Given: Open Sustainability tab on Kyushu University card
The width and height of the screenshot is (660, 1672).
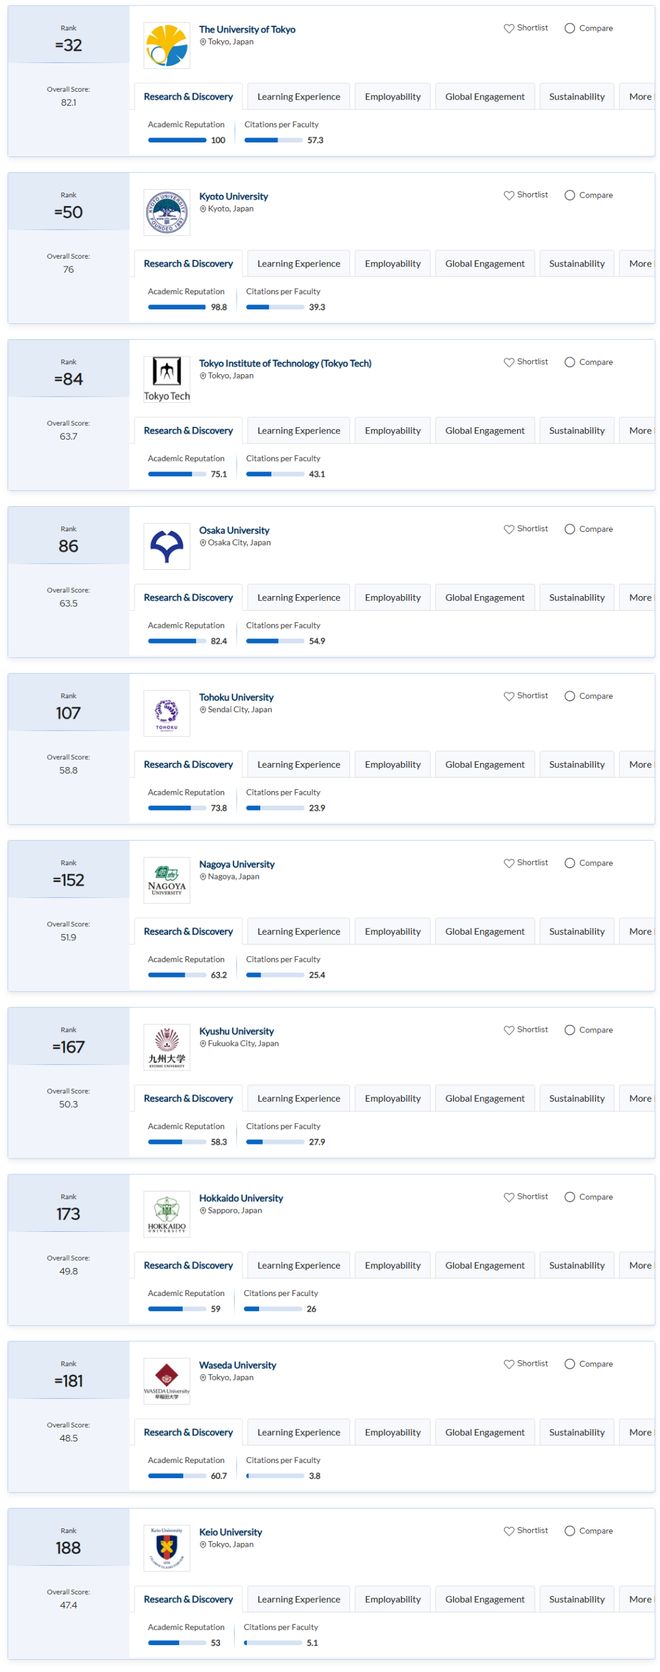Looking at the screenshot, I should 577,1099.
